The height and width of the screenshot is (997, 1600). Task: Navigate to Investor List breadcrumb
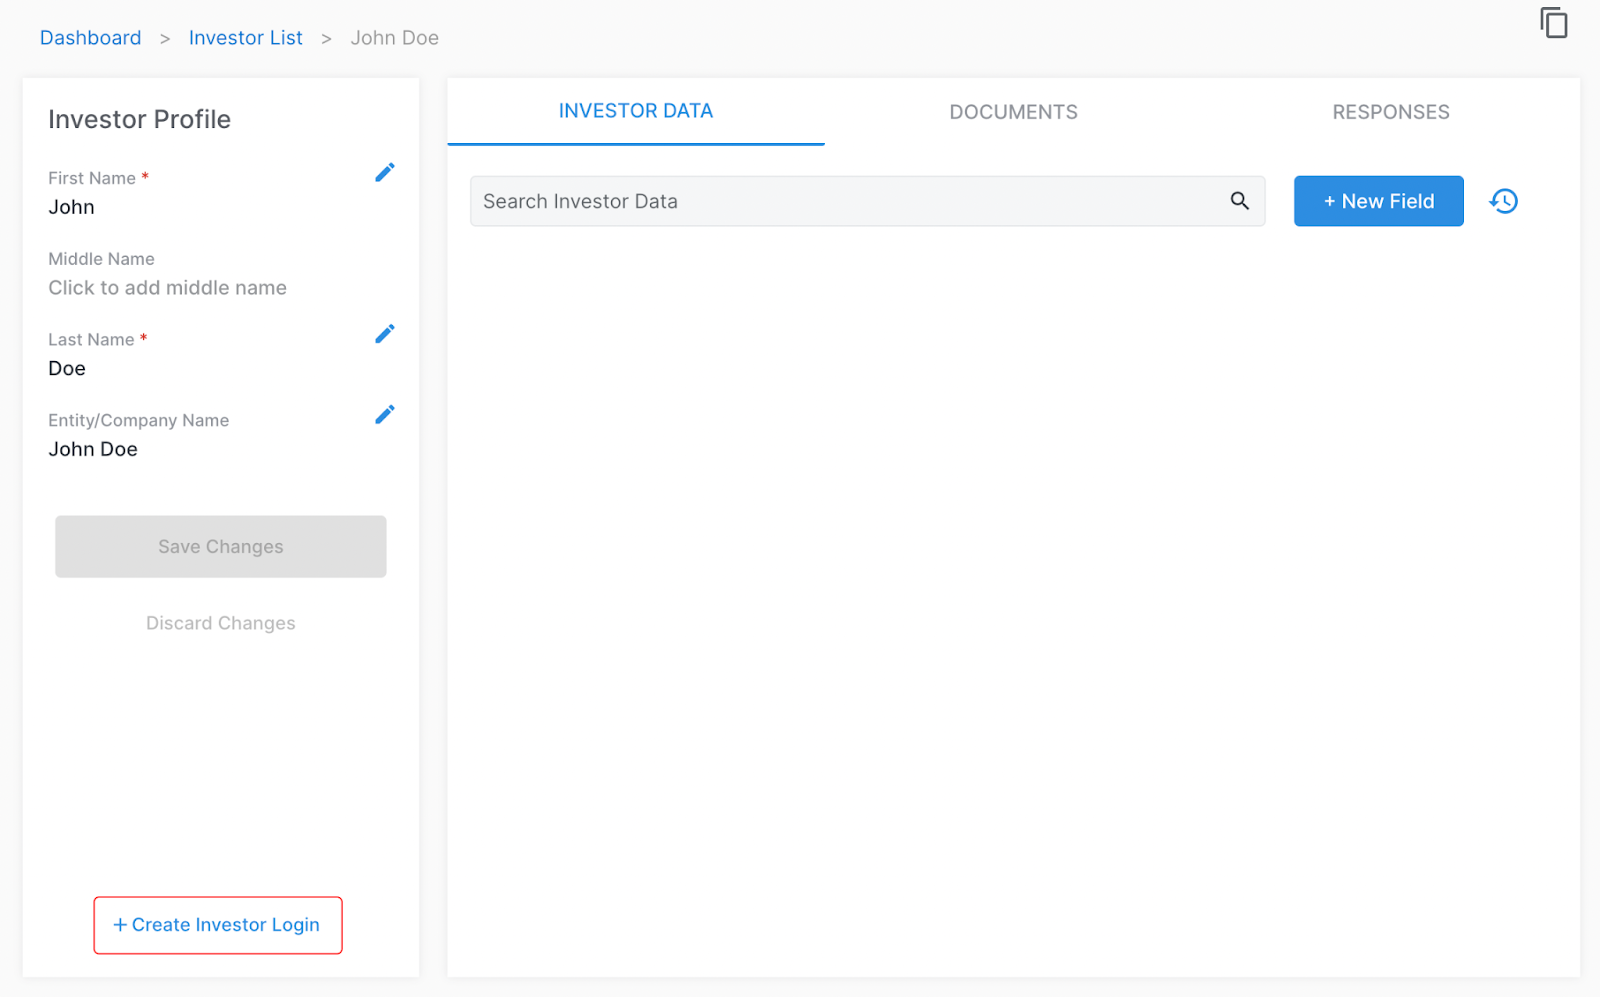pos(245,38)
